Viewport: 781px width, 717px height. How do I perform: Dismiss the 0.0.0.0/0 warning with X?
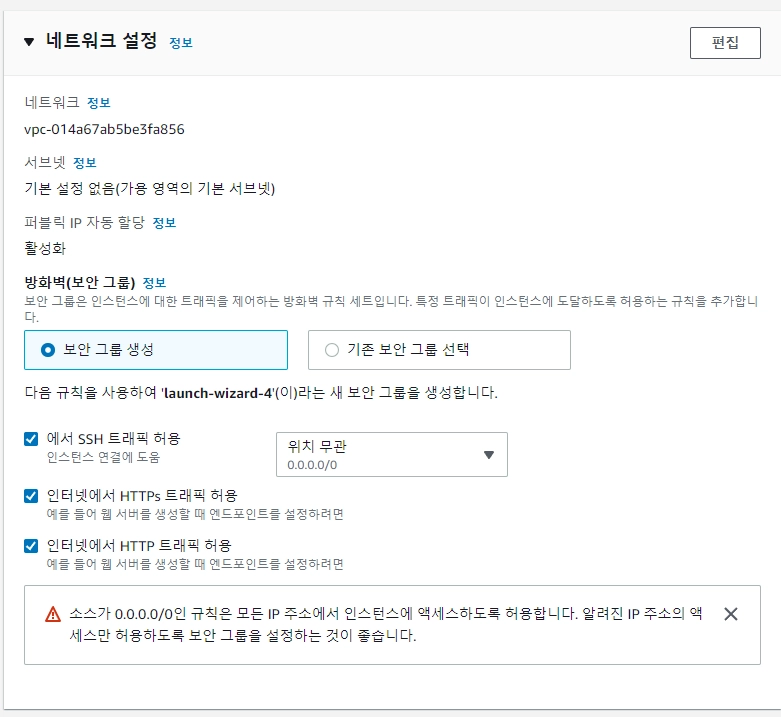coord(730,614)
